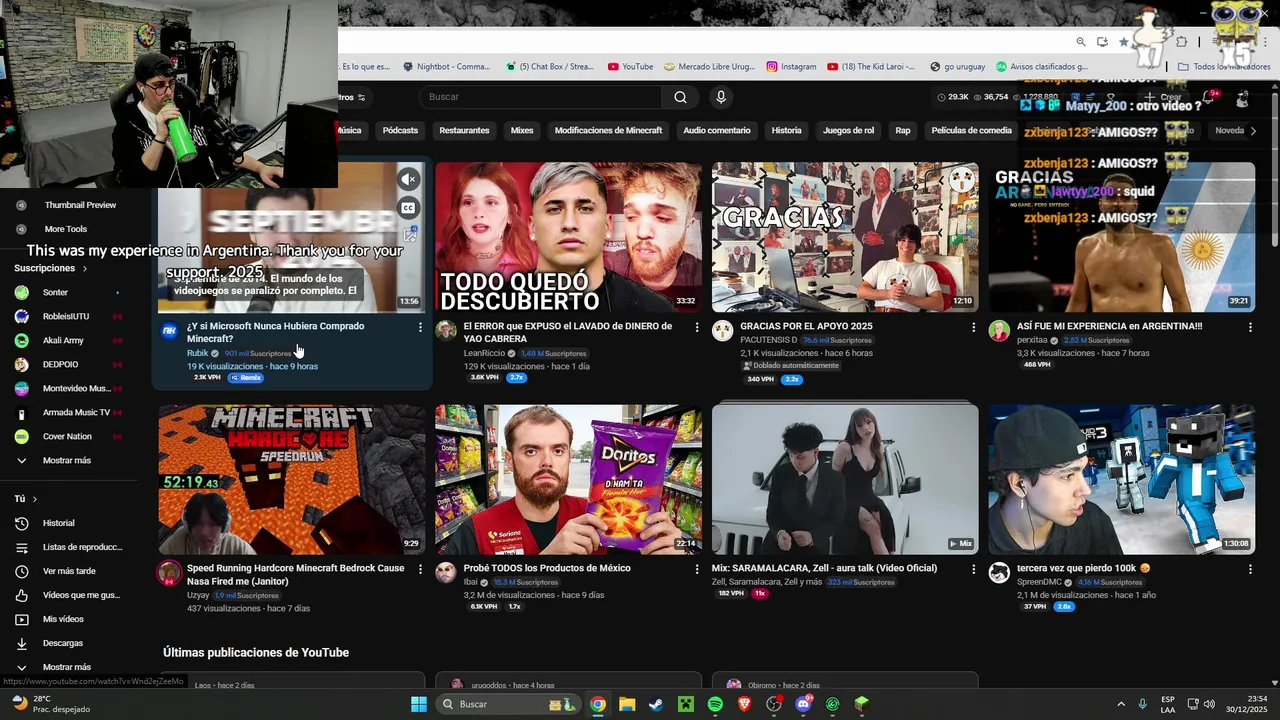The width and height of the screenshot is (1280, 720).
Task: Click Chrome's zoom magnifier icon in address bar
Action: pos(1081,42)
